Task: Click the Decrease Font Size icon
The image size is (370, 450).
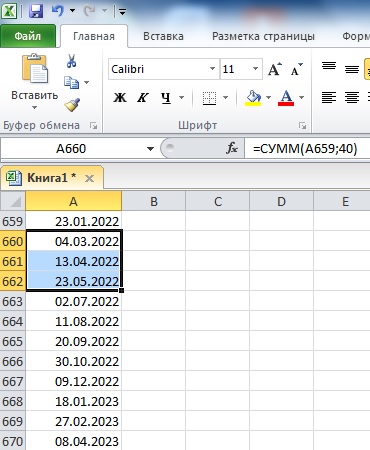Action: tap(296, 69)
